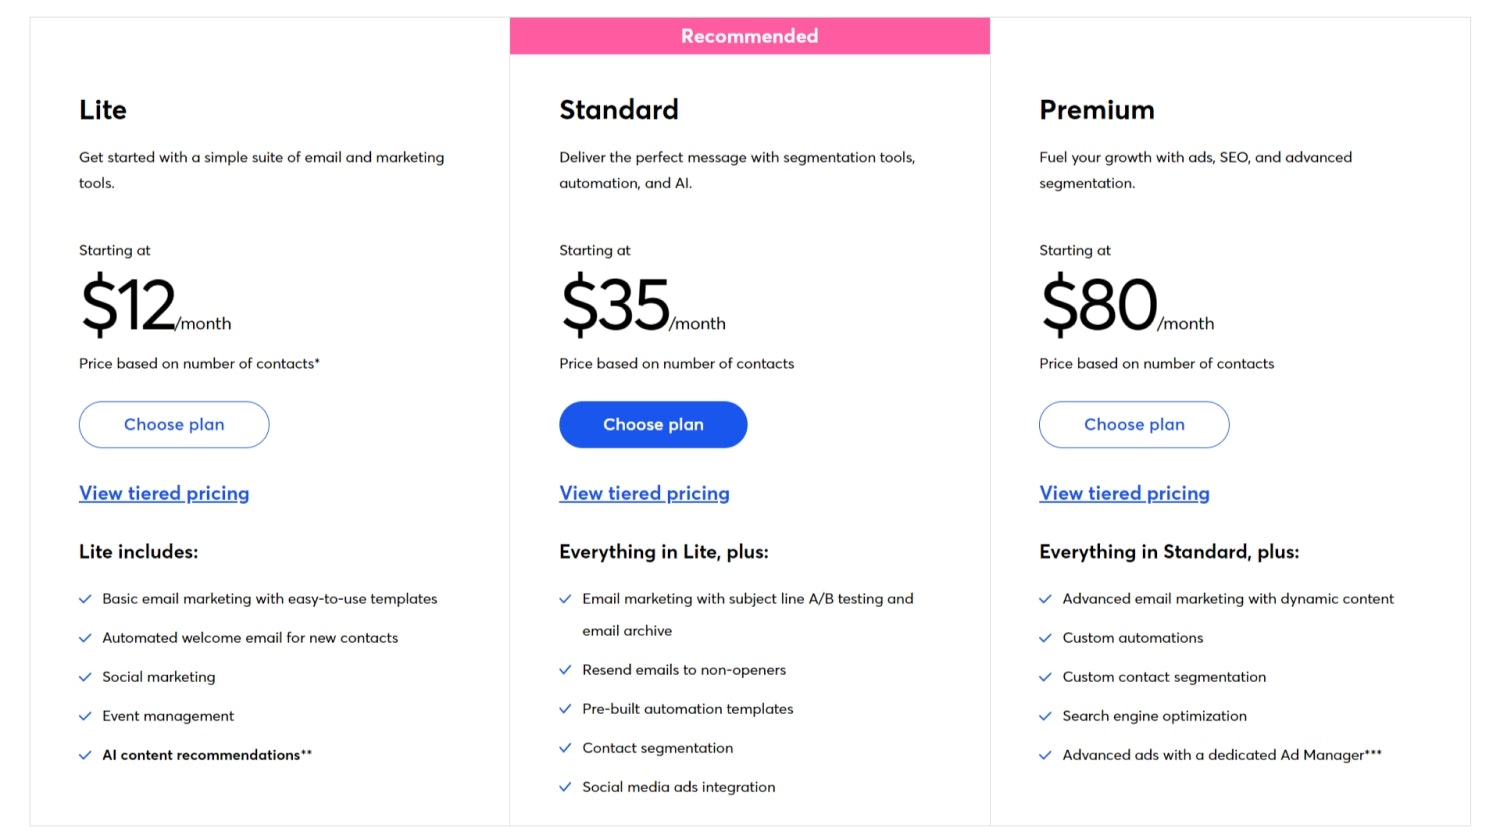Click checkmark beside Custom automations

click(1045, 638)
